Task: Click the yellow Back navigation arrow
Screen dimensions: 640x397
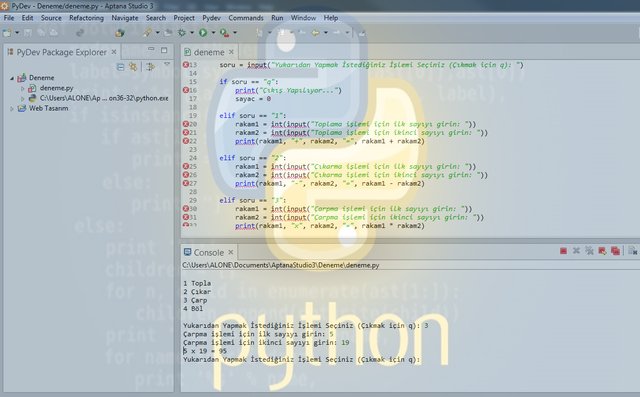Action: pyautogui.click(x=316, y=33)
